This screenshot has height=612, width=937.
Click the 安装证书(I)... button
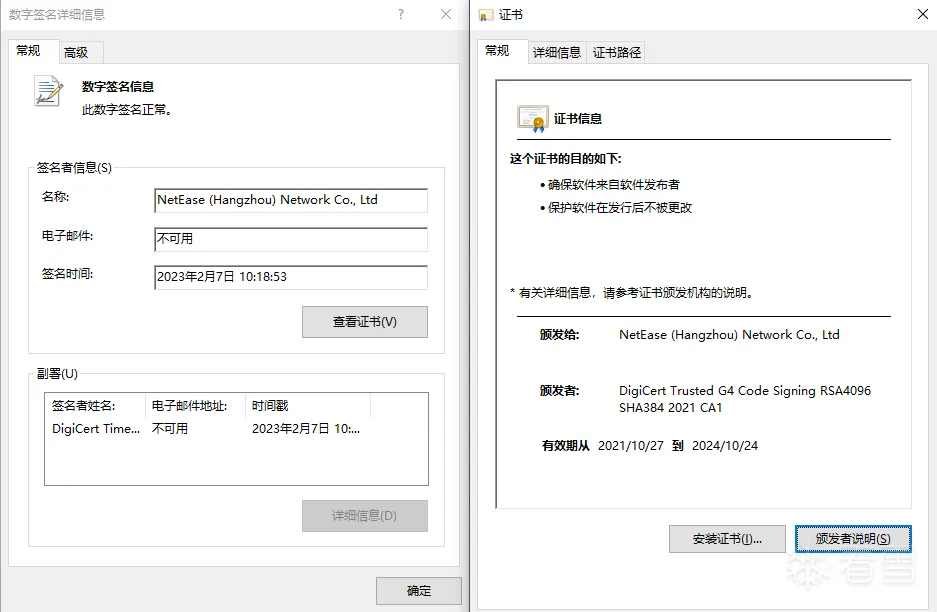point(727,538)
